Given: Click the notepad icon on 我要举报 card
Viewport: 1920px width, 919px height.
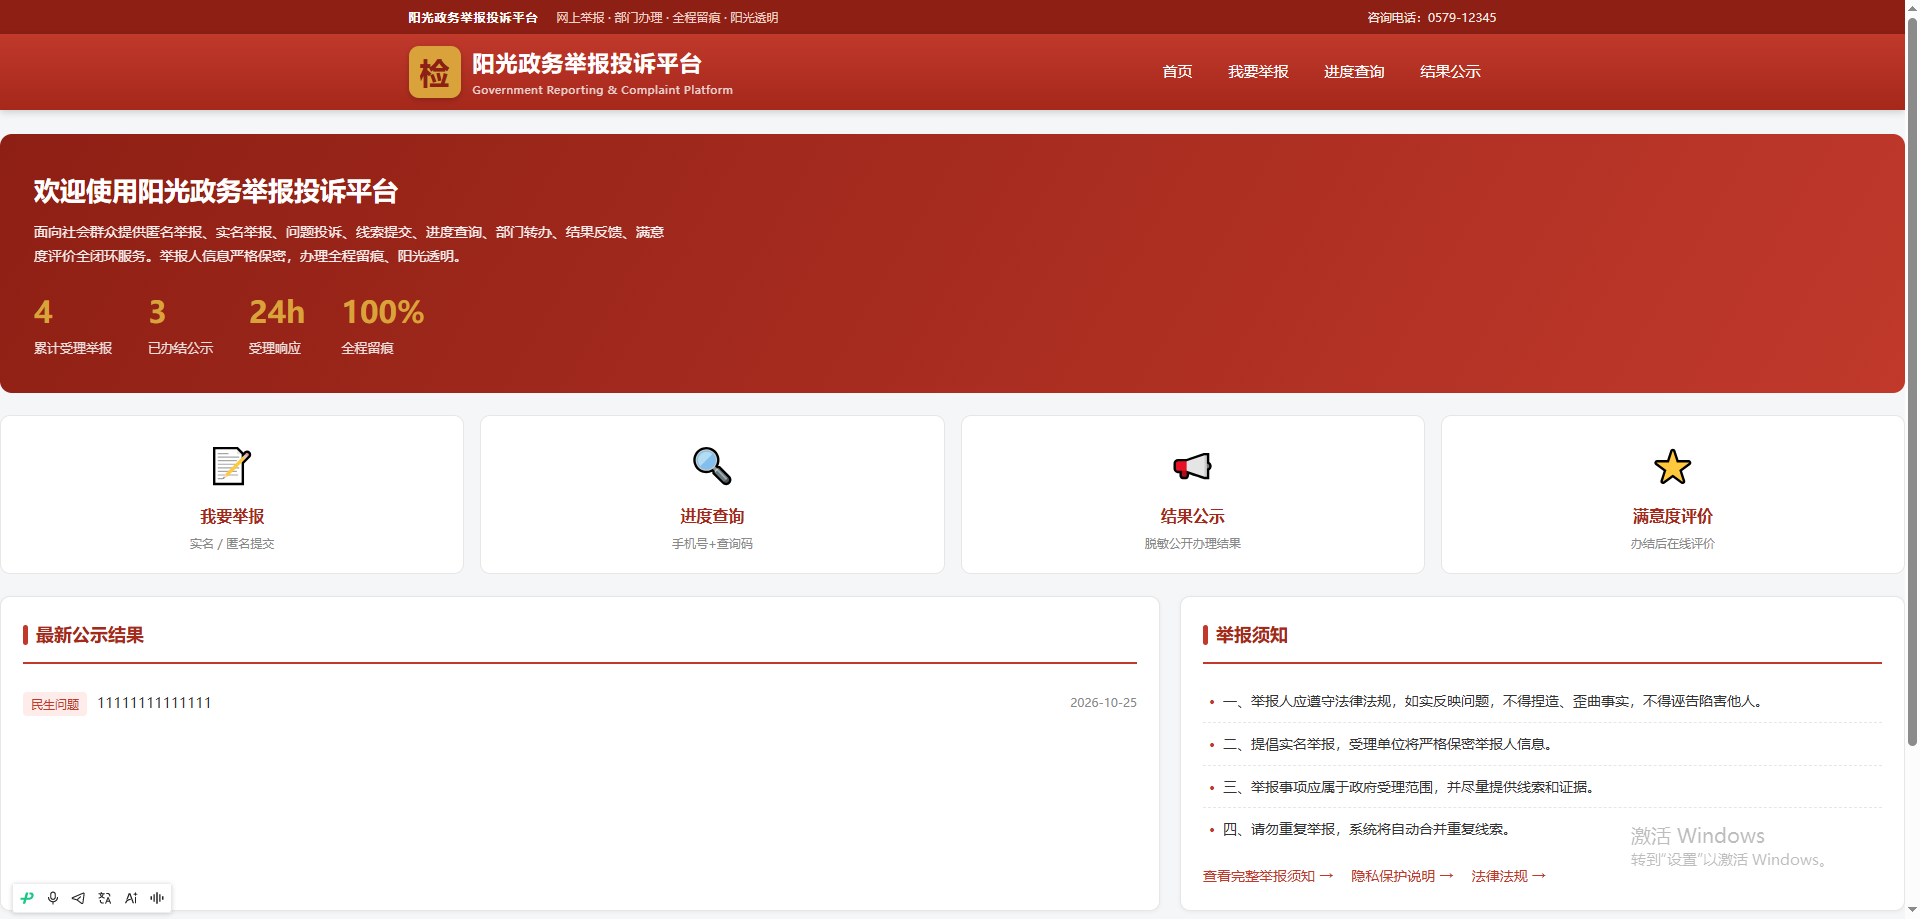Looking at the screenshot, I should pyautogui.click(x=232, y=466).
